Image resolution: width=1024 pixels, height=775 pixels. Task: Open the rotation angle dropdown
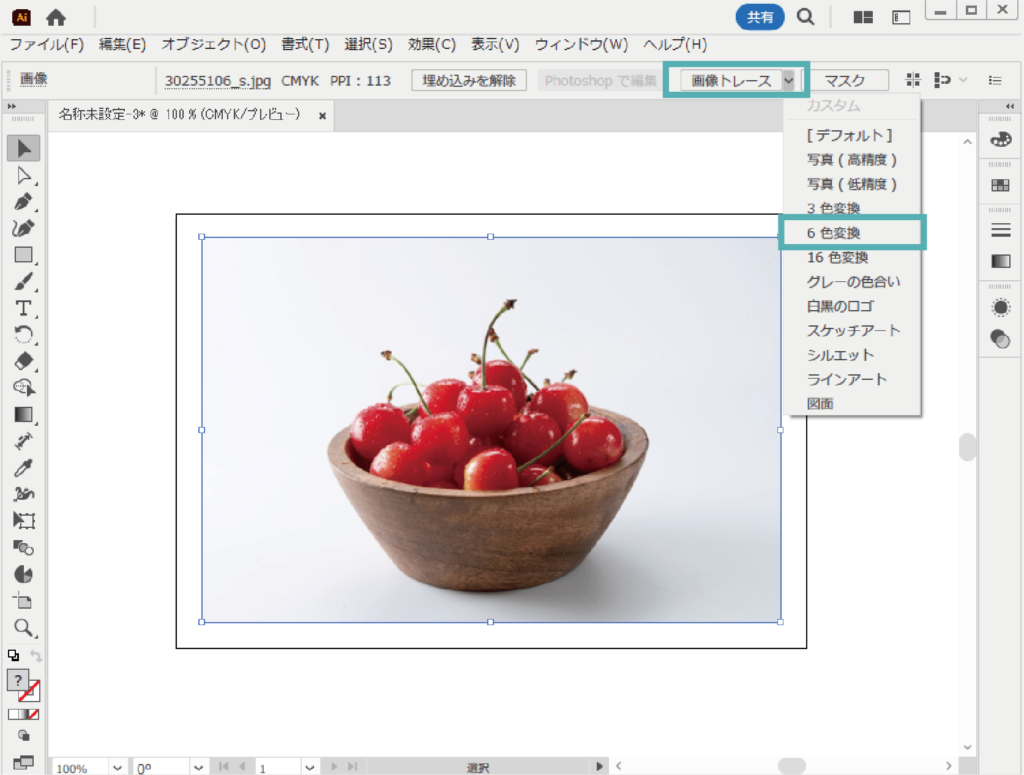(x=198, y=767)
